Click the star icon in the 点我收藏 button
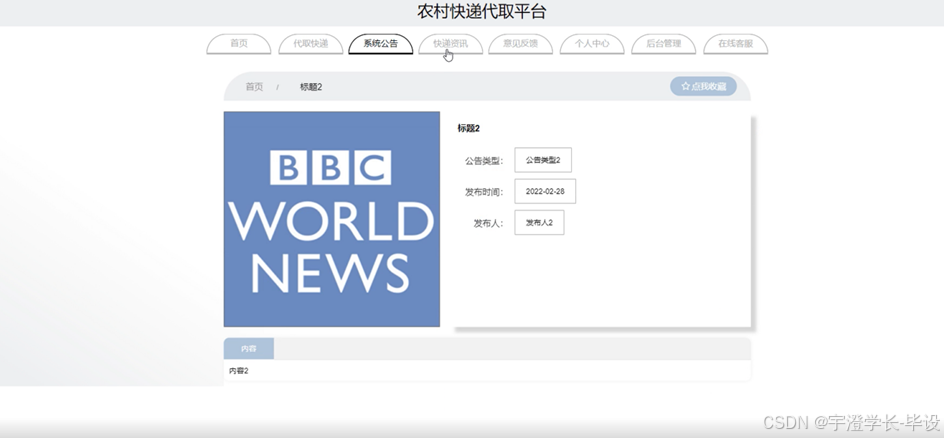Viewport: 944px width, 438px height. [x=685, y=86]
